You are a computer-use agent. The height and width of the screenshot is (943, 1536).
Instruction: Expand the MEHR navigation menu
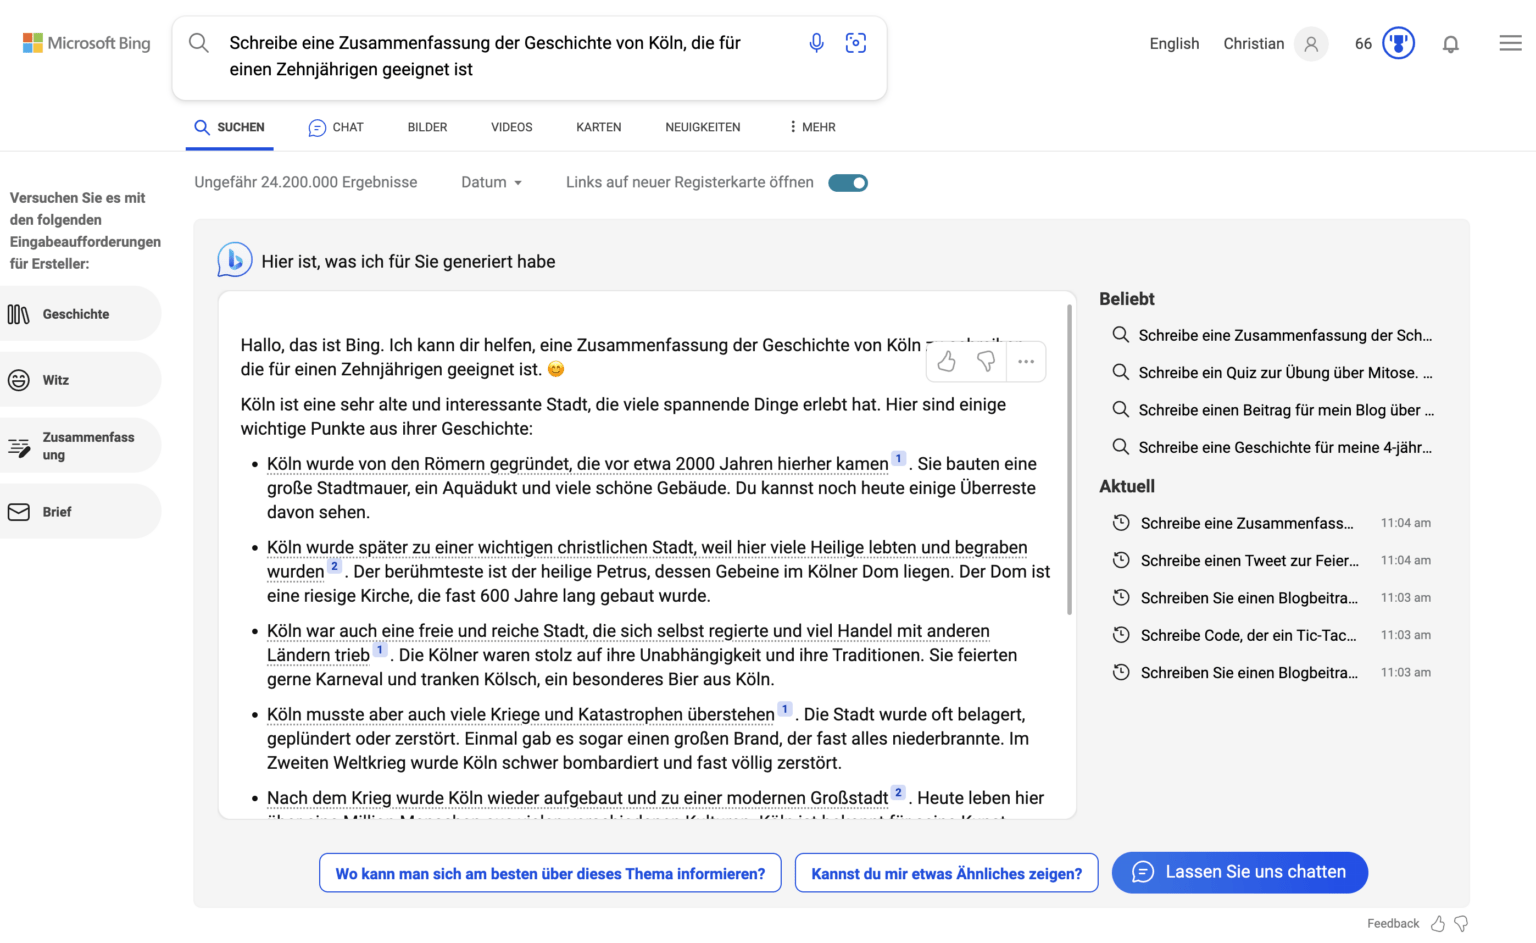pyautogui.click(x=811, y=127)
